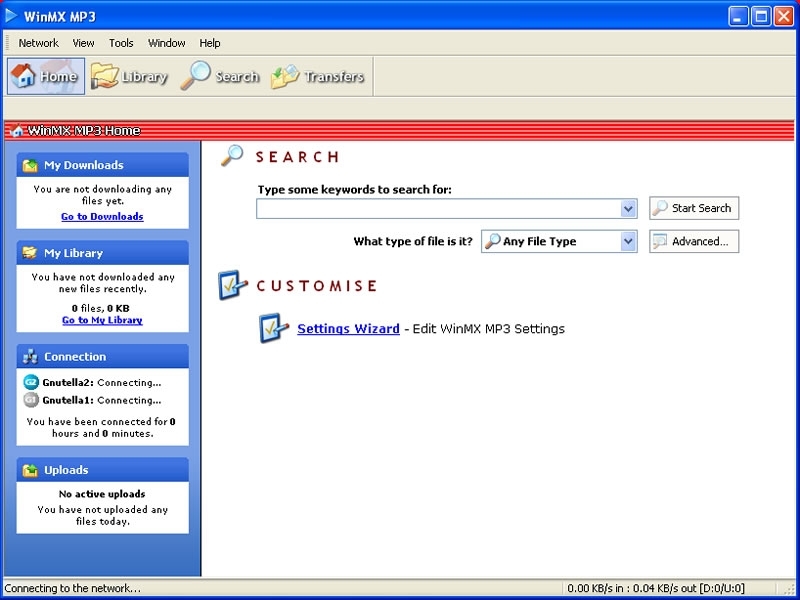Open the Window menu
Viewport: 800px width, 600px height.
pos(166,43)
